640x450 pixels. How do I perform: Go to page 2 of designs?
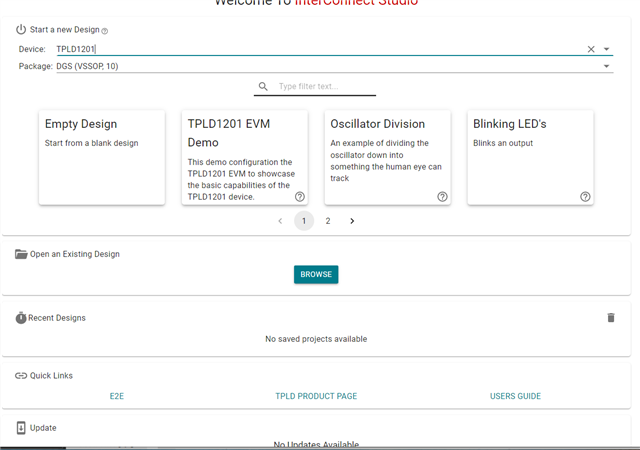point(328,221)
